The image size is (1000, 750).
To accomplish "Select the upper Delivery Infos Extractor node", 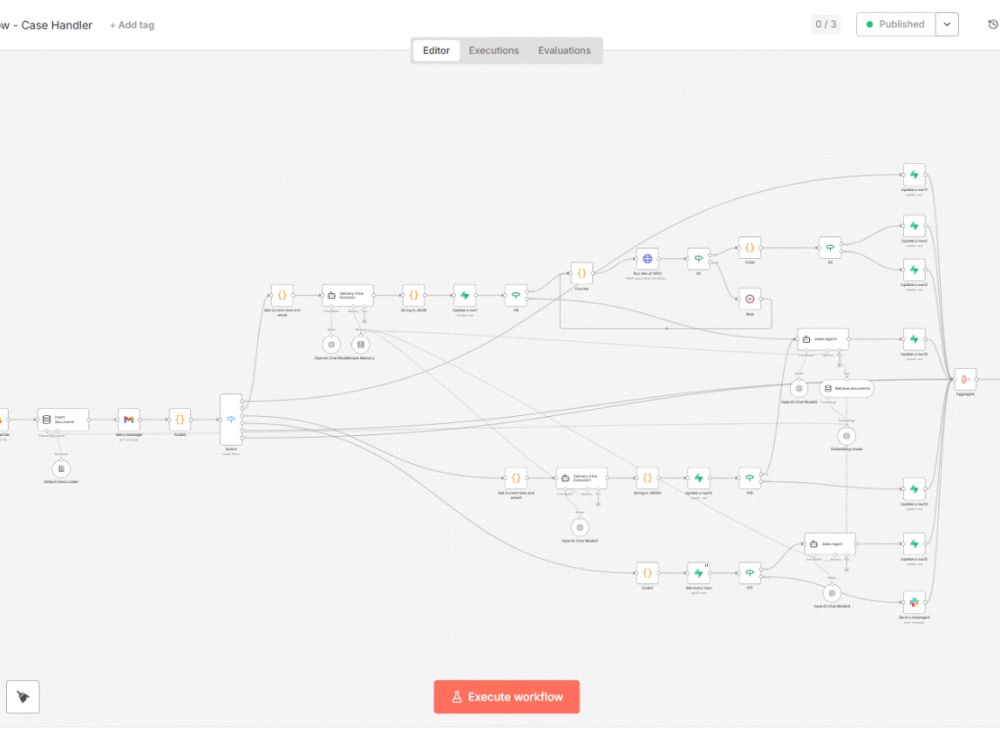I will [x=348, y=295].
